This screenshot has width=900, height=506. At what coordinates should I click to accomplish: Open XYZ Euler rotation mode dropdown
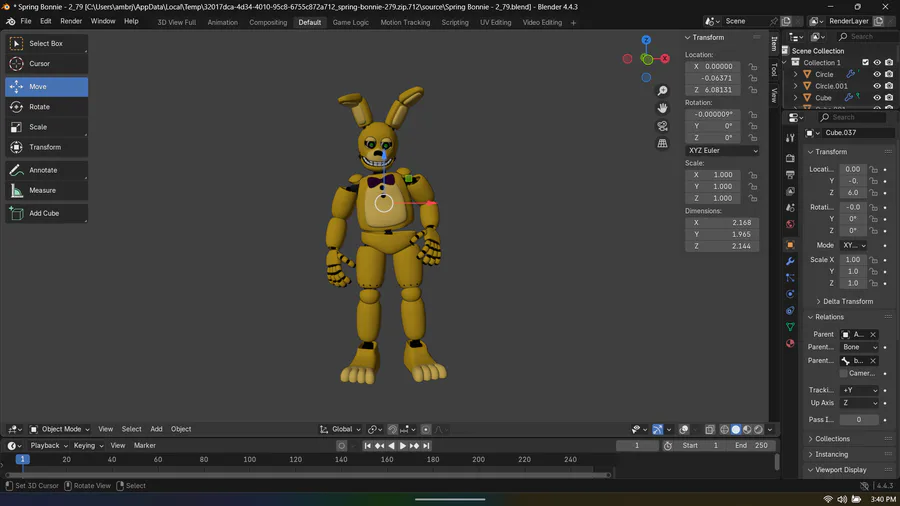[x=722, y=150]
